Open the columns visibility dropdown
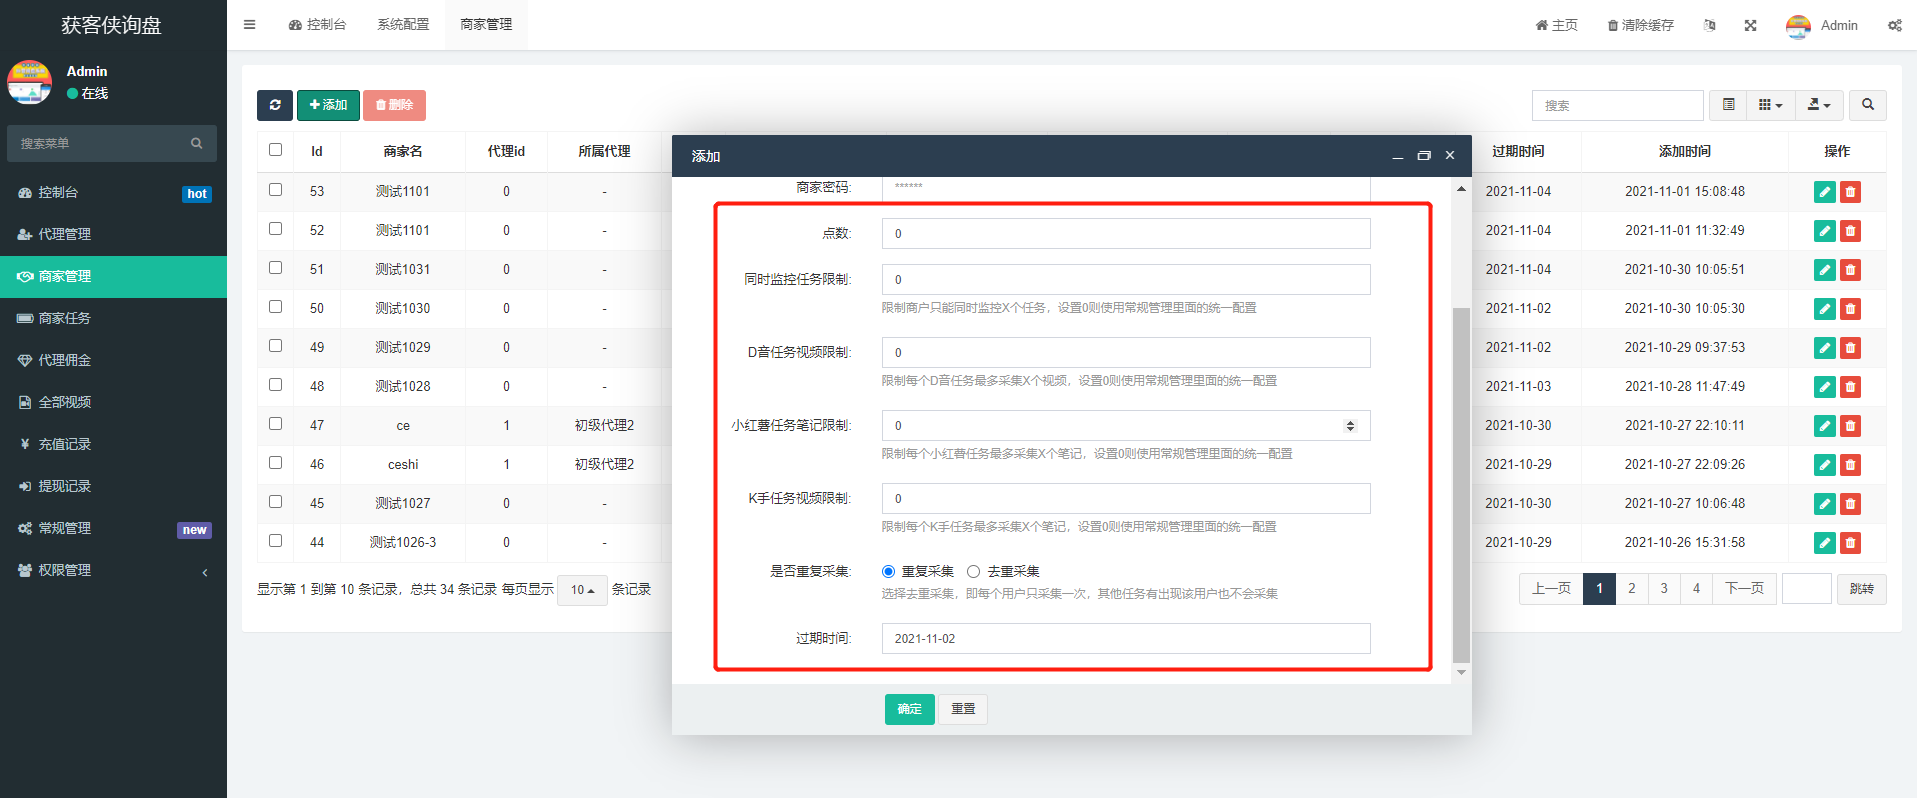The height and width of the screenshot is (798, 1917). pyautogui.click(x=1770, y=105)
